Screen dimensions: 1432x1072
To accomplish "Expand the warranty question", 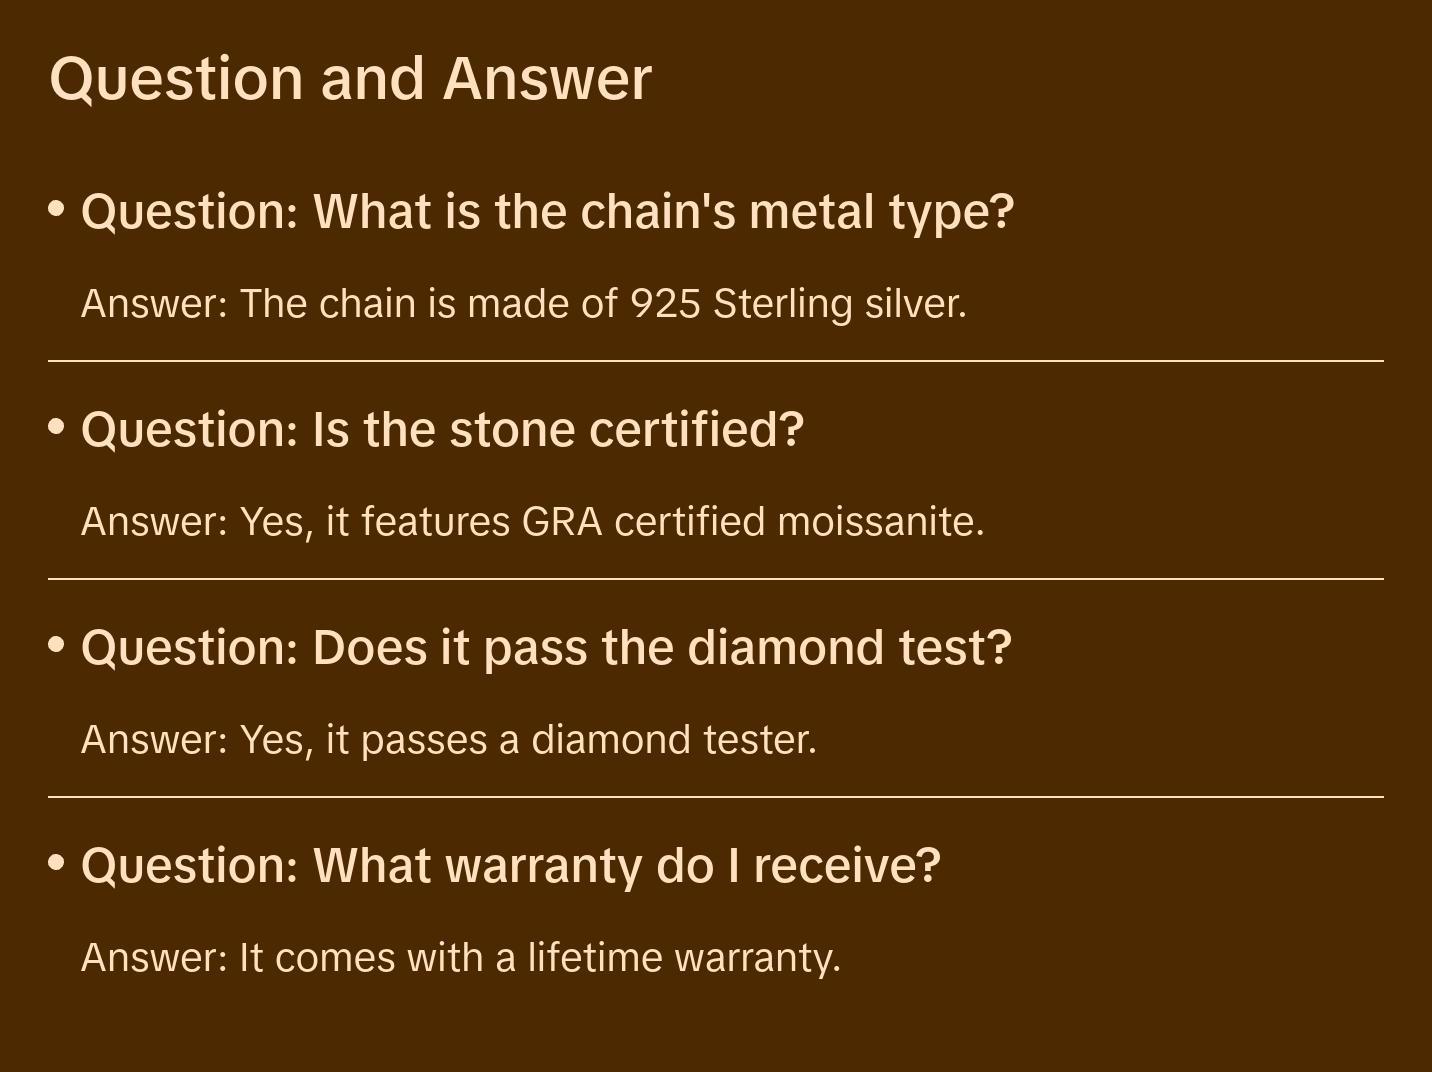I will point(510,865).
